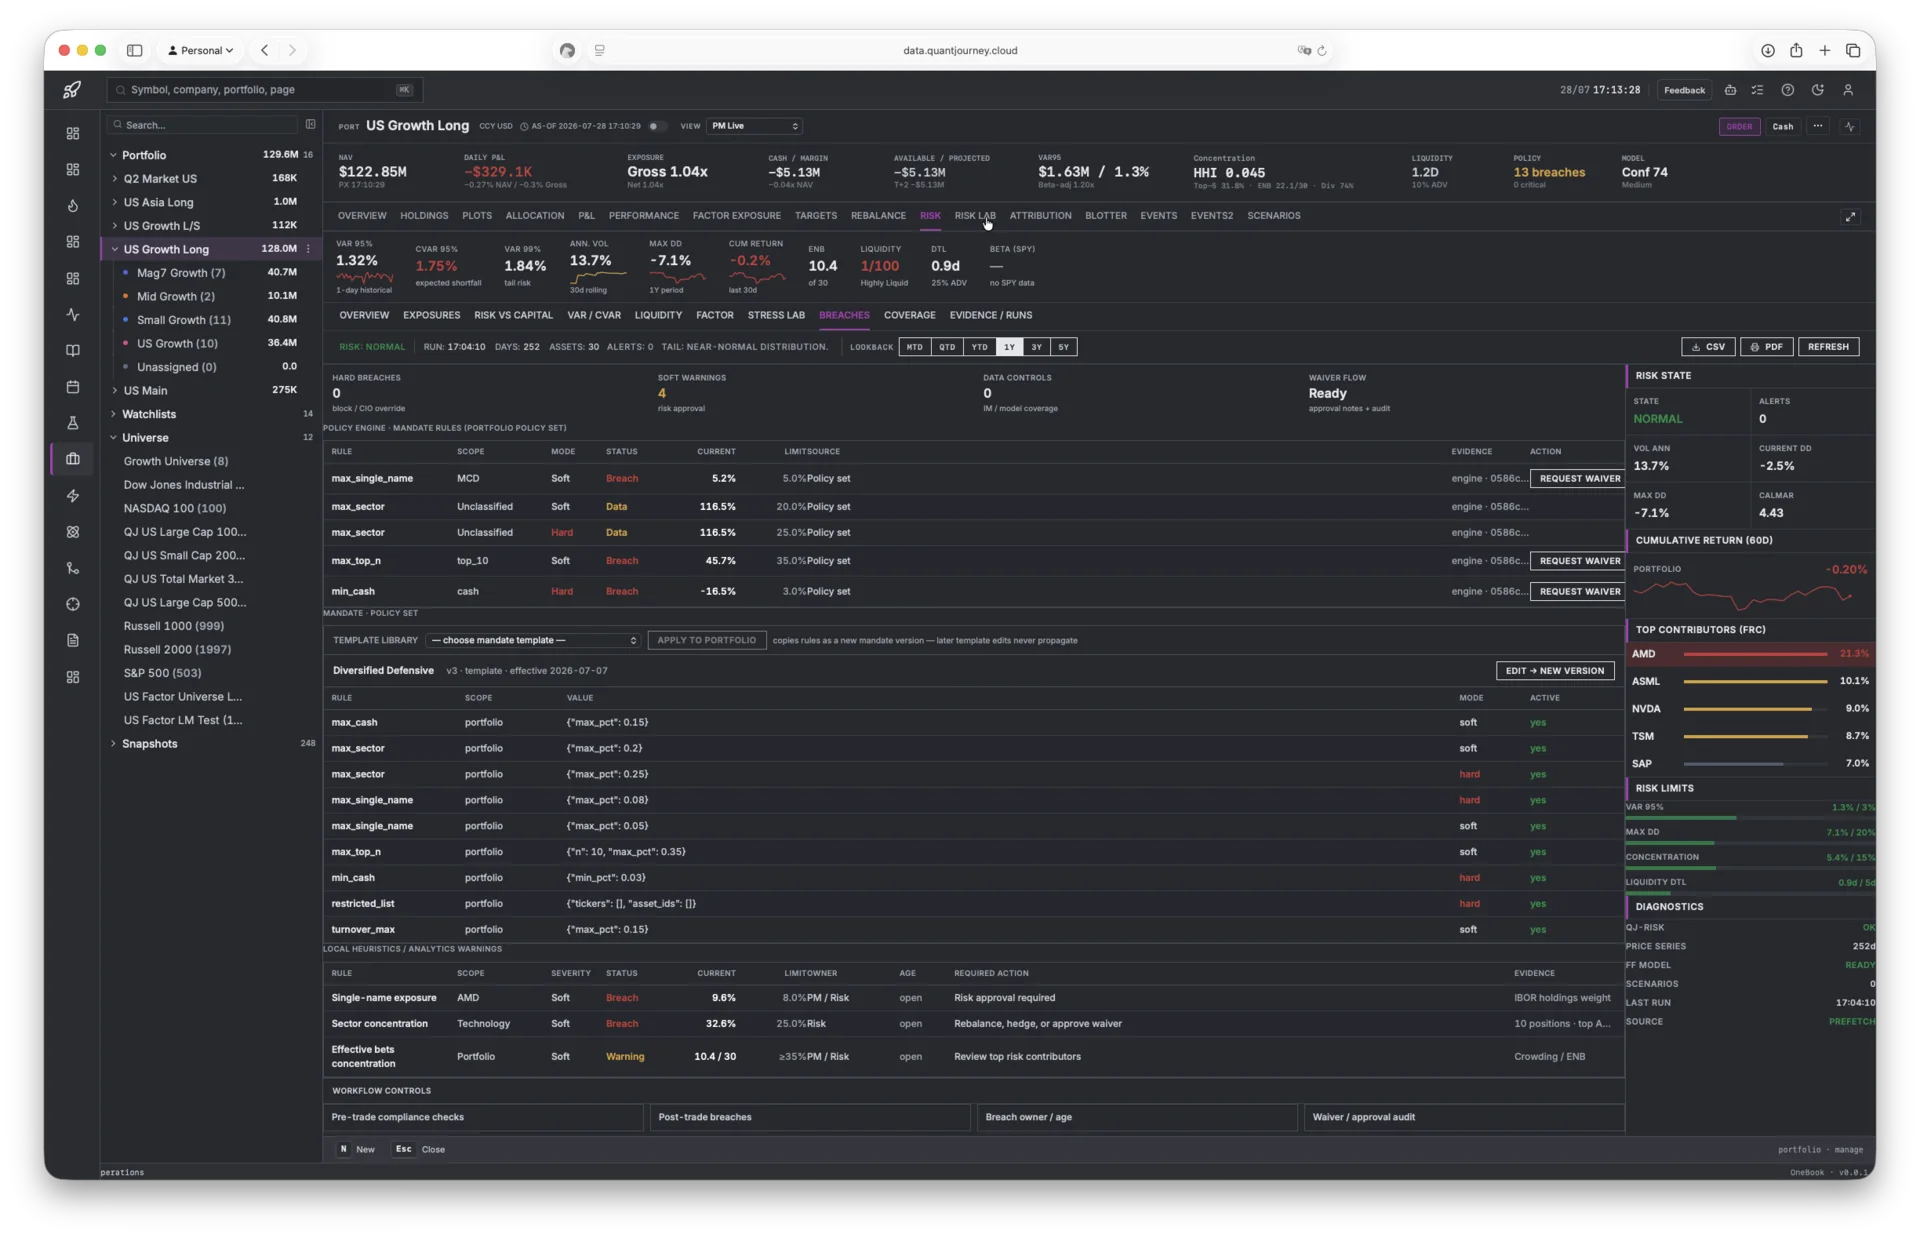Select the MTD lookback option
The width and height of the screenshot is (1920, 1238).
click(x=914, y=347)
